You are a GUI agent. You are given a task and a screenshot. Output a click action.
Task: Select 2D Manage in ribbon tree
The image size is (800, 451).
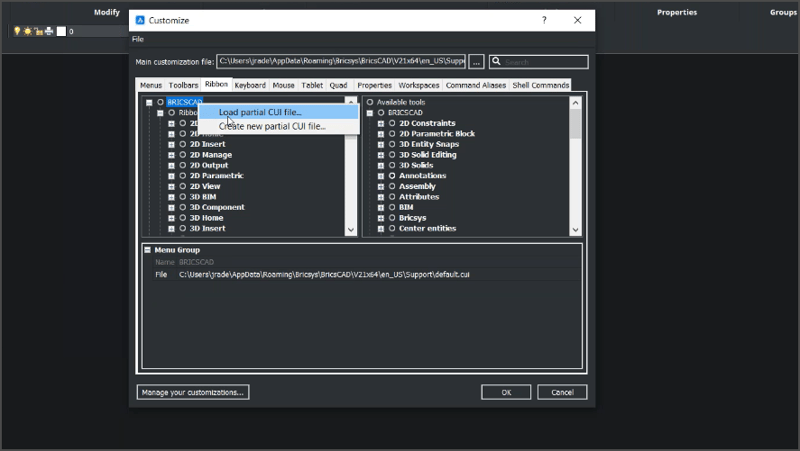(x=211, y=155)
